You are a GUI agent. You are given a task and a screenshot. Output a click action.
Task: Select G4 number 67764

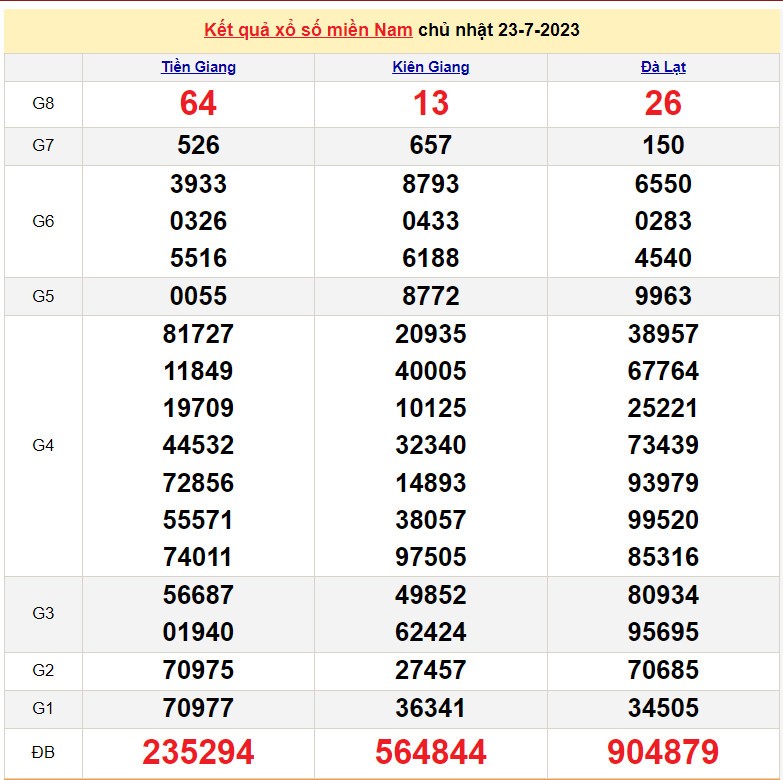coord(663,371)
